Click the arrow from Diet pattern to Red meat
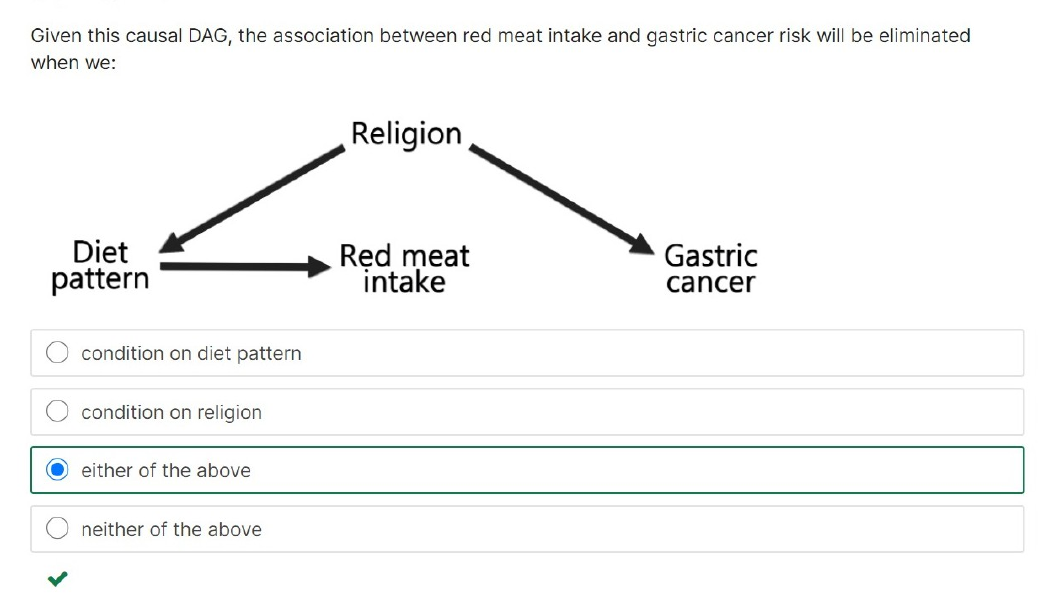Image resolution: width=1062 pixels, height=606 pixels. point(245,266)
